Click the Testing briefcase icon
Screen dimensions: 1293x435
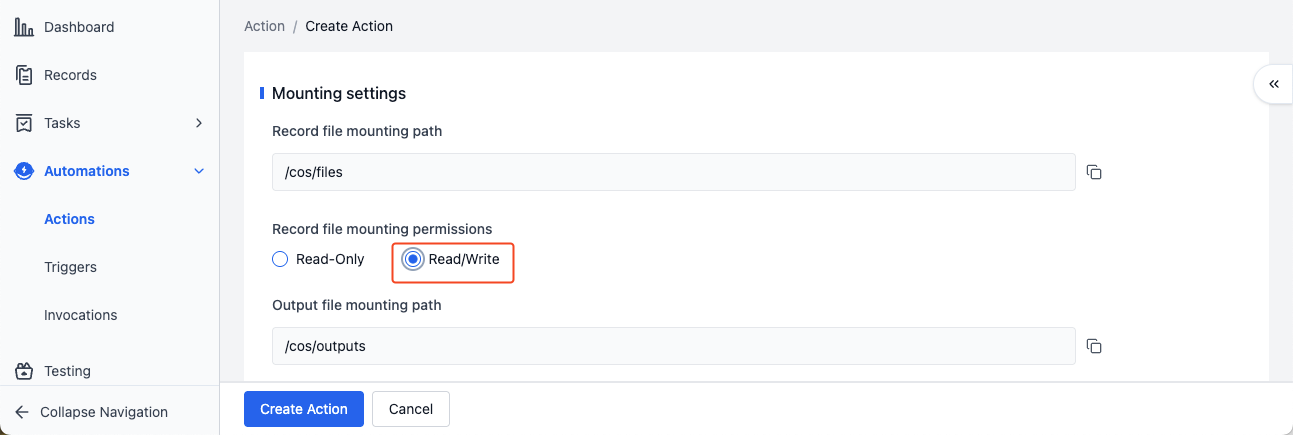[24, 371]
